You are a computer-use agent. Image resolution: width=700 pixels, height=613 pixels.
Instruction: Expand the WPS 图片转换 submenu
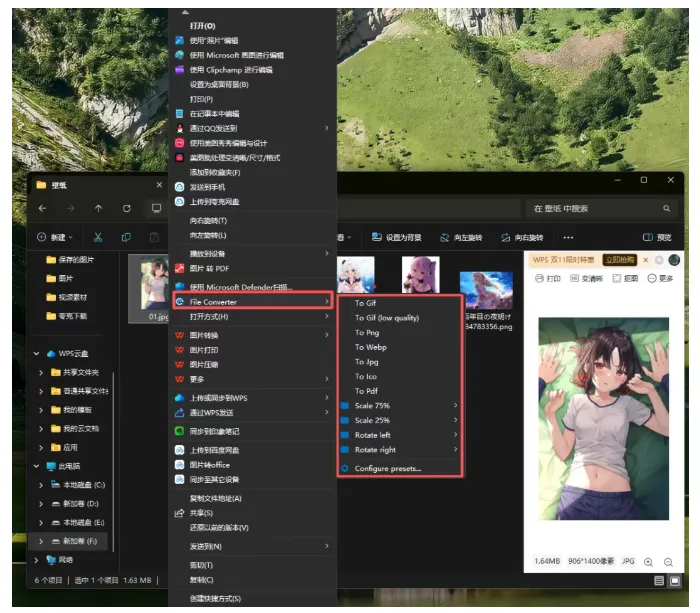pyautogui.click(x=252, y=335)
